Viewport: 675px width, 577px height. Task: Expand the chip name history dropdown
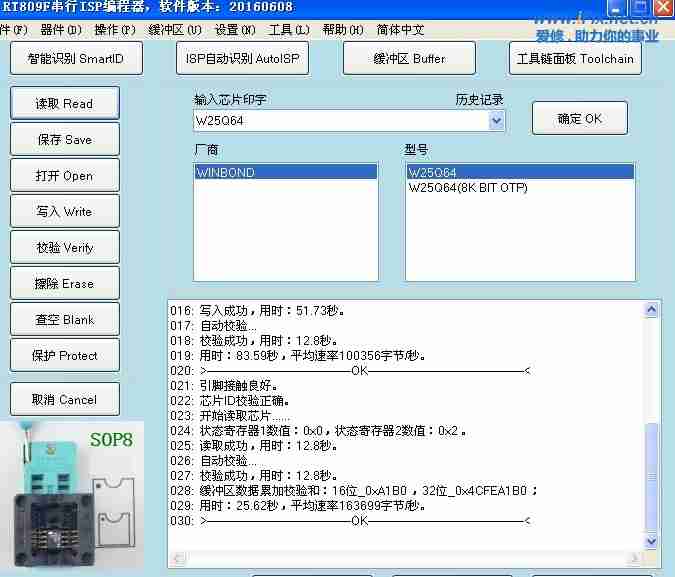click(x=497, y=121)
